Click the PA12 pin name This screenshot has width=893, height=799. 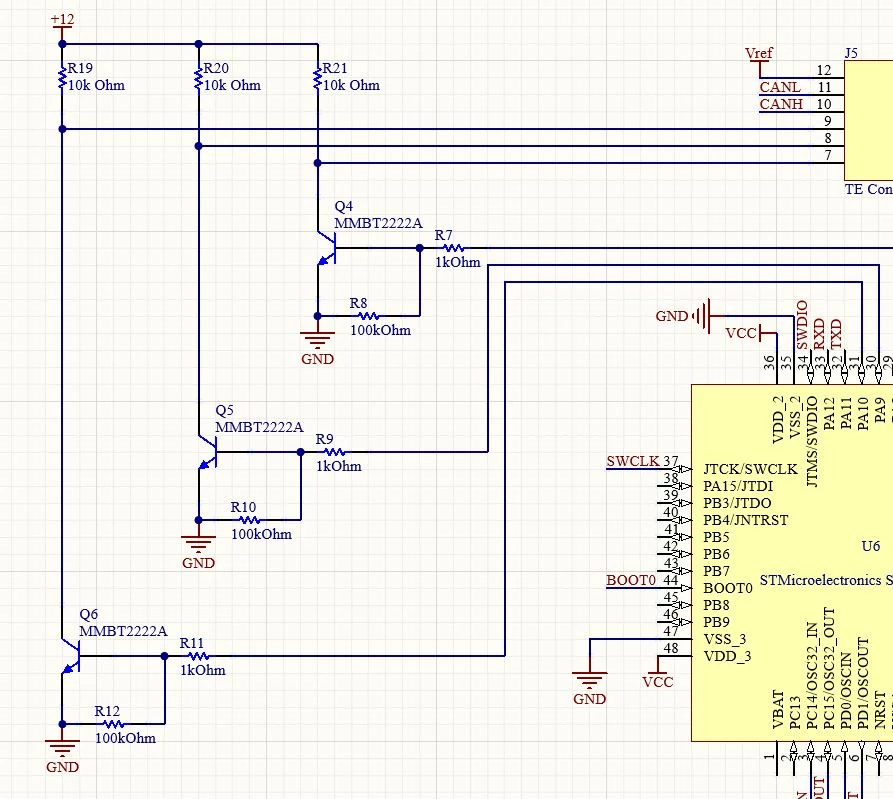pyautogui.click(x=829, y=413)
